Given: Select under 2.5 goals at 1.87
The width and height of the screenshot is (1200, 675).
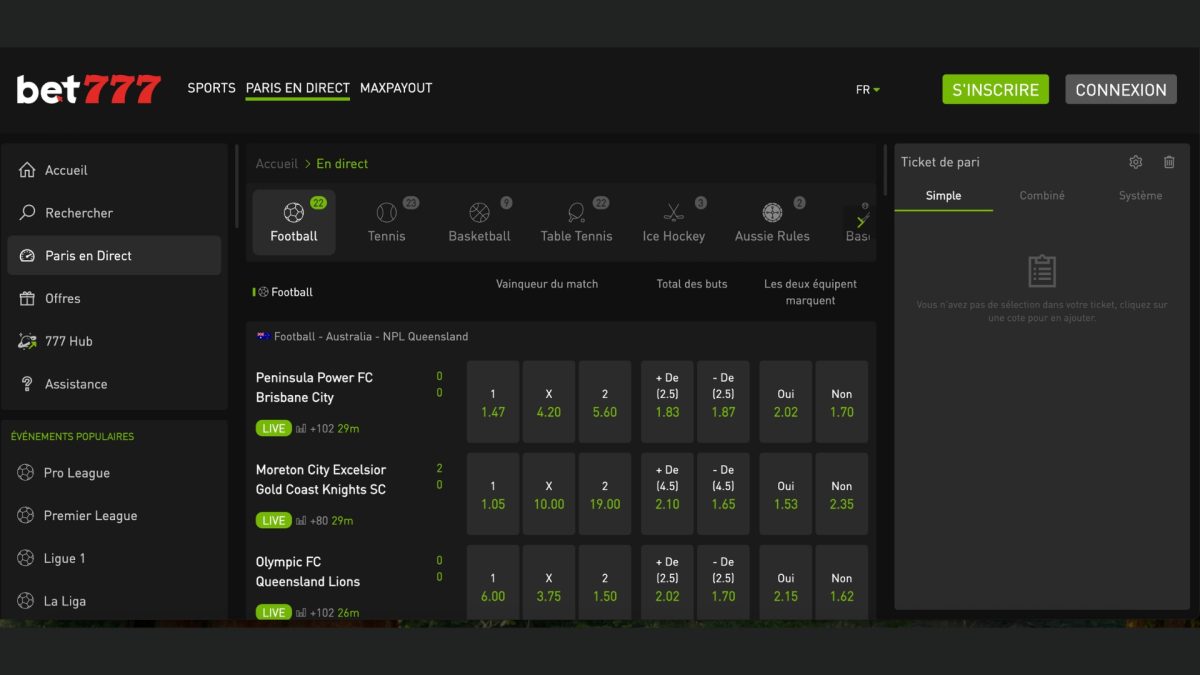Looking at the screenshot, I should coord(723,402).
